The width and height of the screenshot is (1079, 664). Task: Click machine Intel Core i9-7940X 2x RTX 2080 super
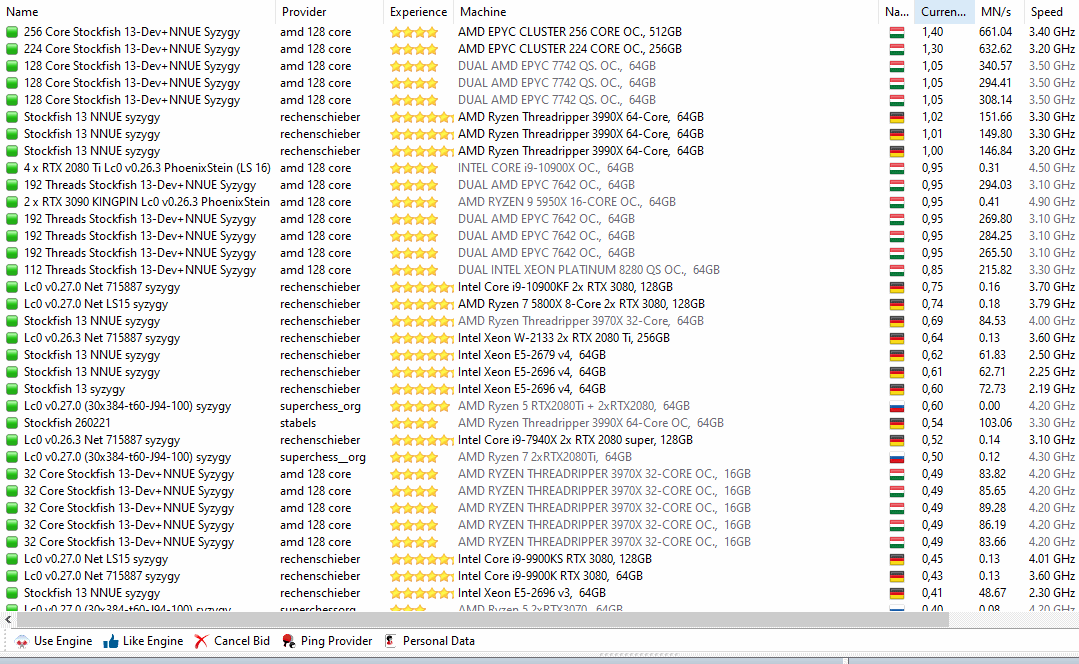point(575,440)
